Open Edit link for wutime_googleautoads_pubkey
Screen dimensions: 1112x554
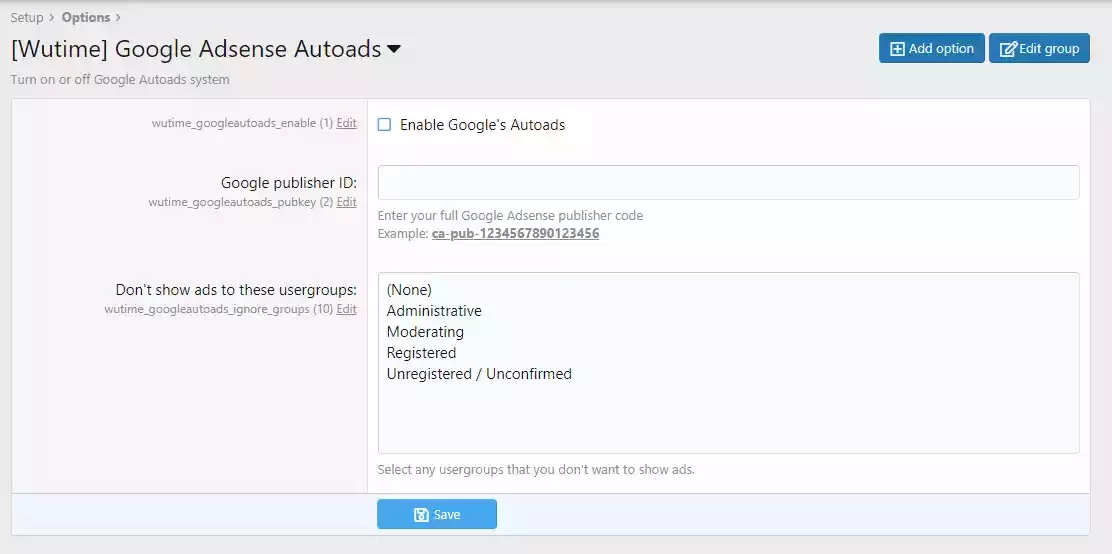346,202
